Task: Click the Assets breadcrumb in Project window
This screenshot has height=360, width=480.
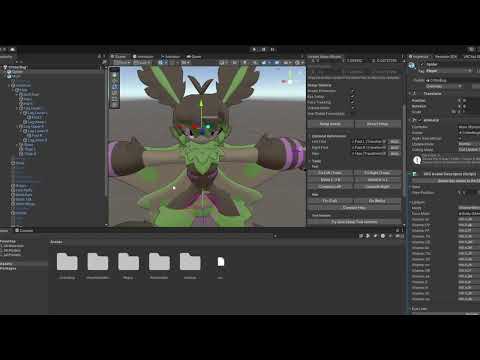Action: (56, 242)
